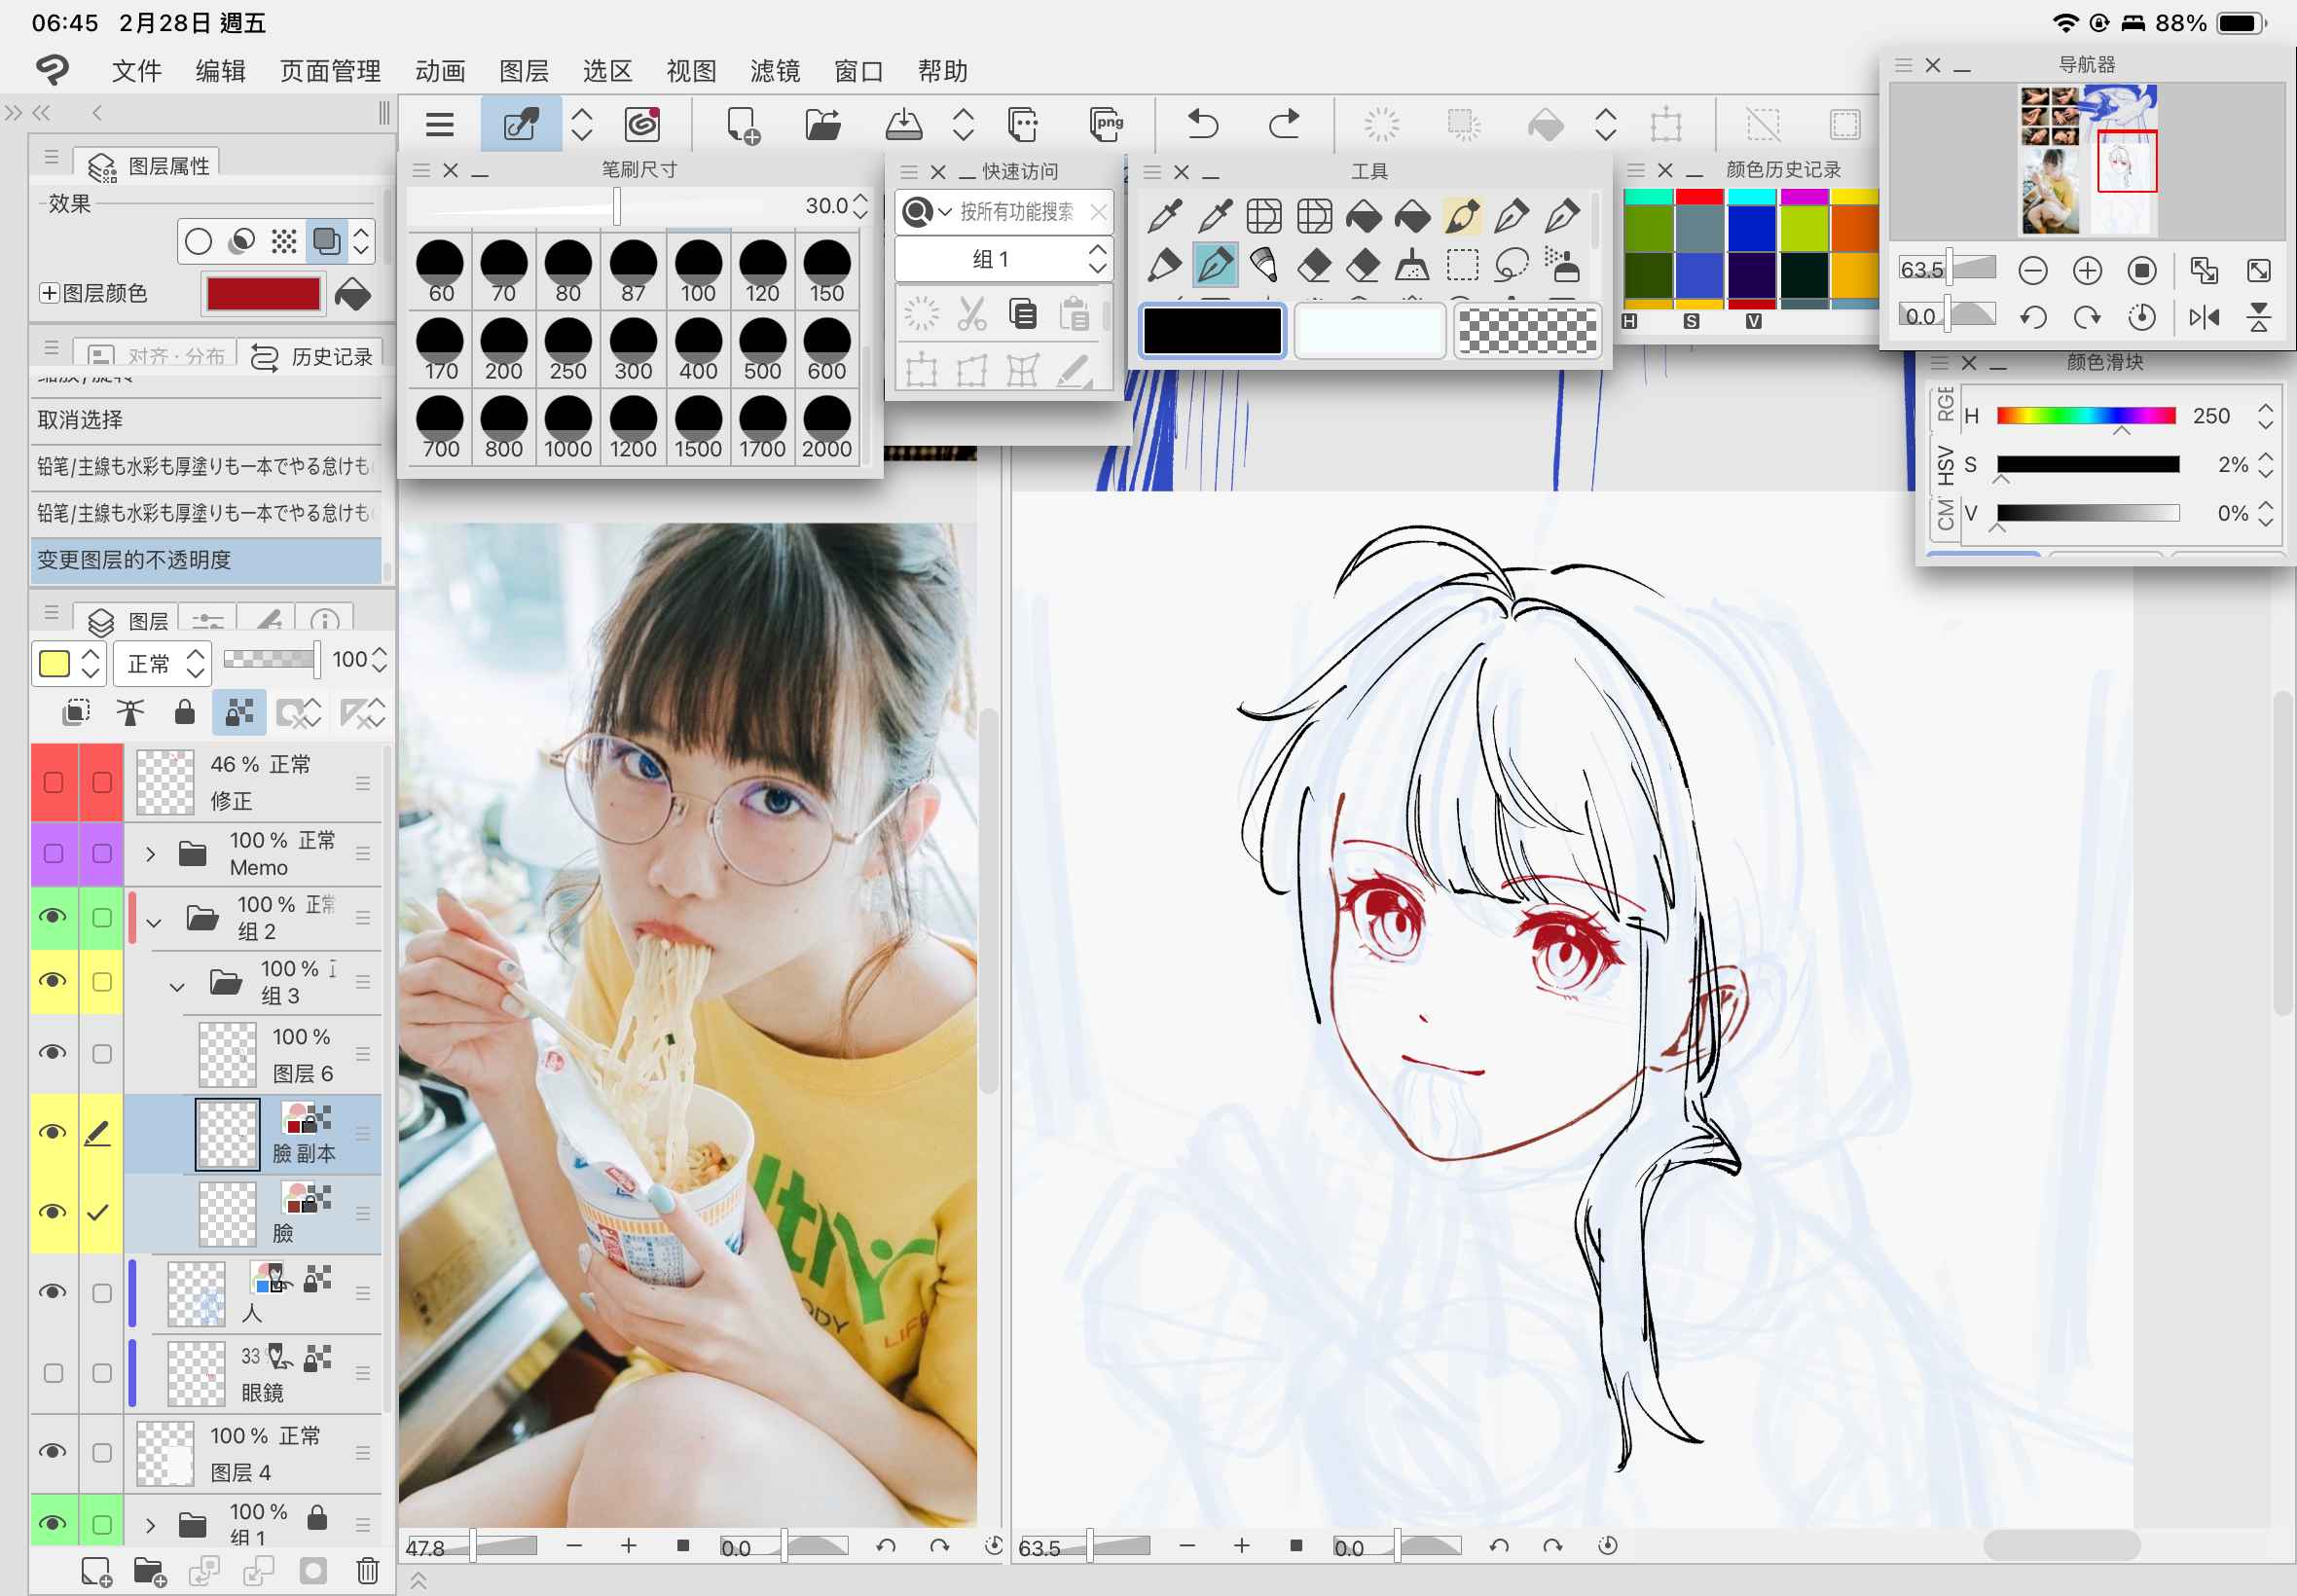Open the 图层 menu in menu bar
The image size is (2297, 1596).
(x=524, y=71)
